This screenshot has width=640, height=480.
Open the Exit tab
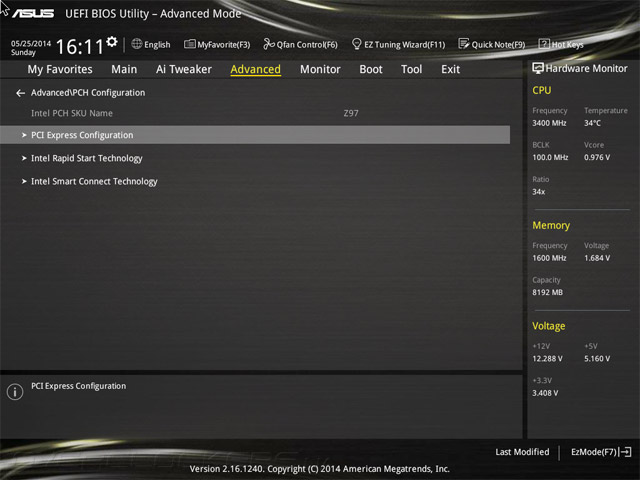pos(451,69)
